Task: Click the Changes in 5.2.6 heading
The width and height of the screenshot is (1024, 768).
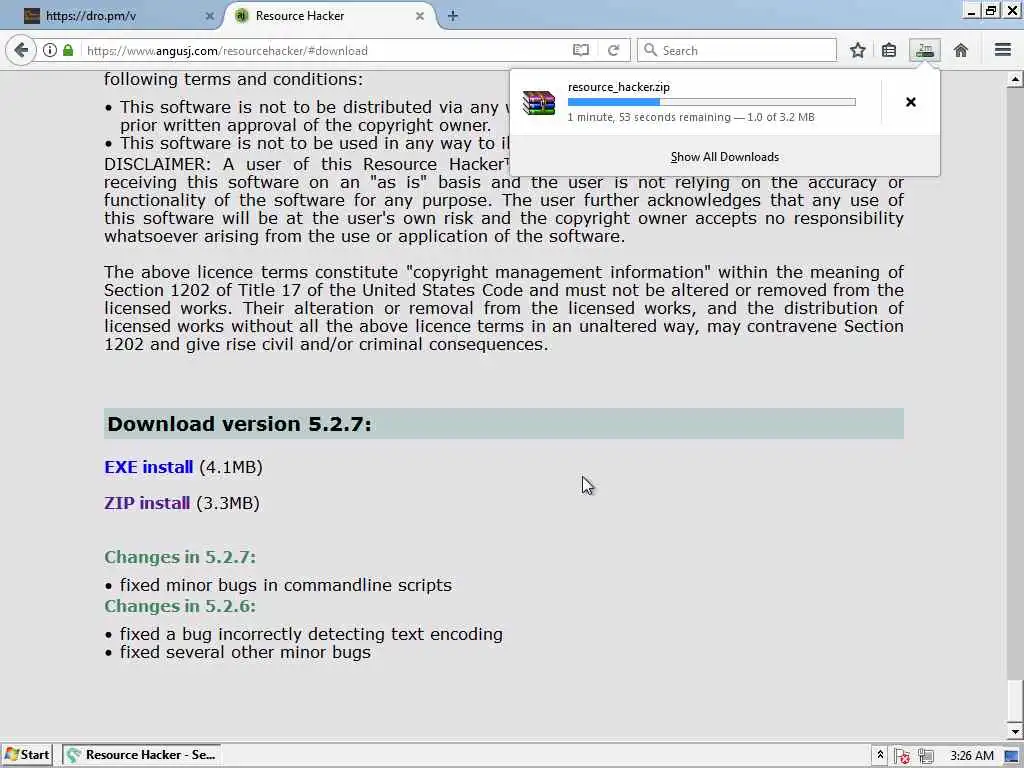Action: (x=180, y=606)
